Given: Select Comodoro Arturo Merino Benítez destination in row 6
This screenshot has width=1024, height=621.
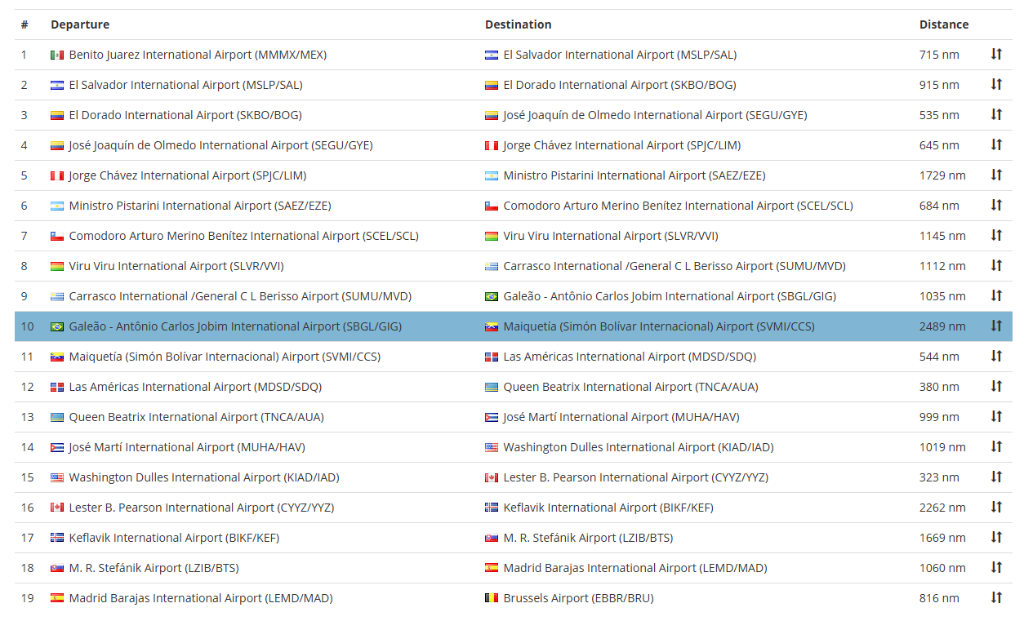Looking at the screenshot, I should coord(678,206).
